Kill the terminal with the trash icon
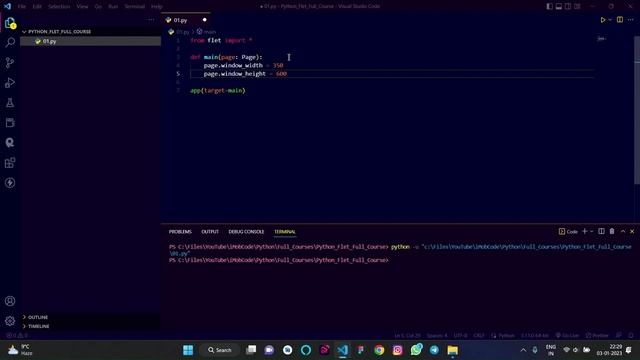This screenshot has height=360, width=640. click(x=612, y=231)
